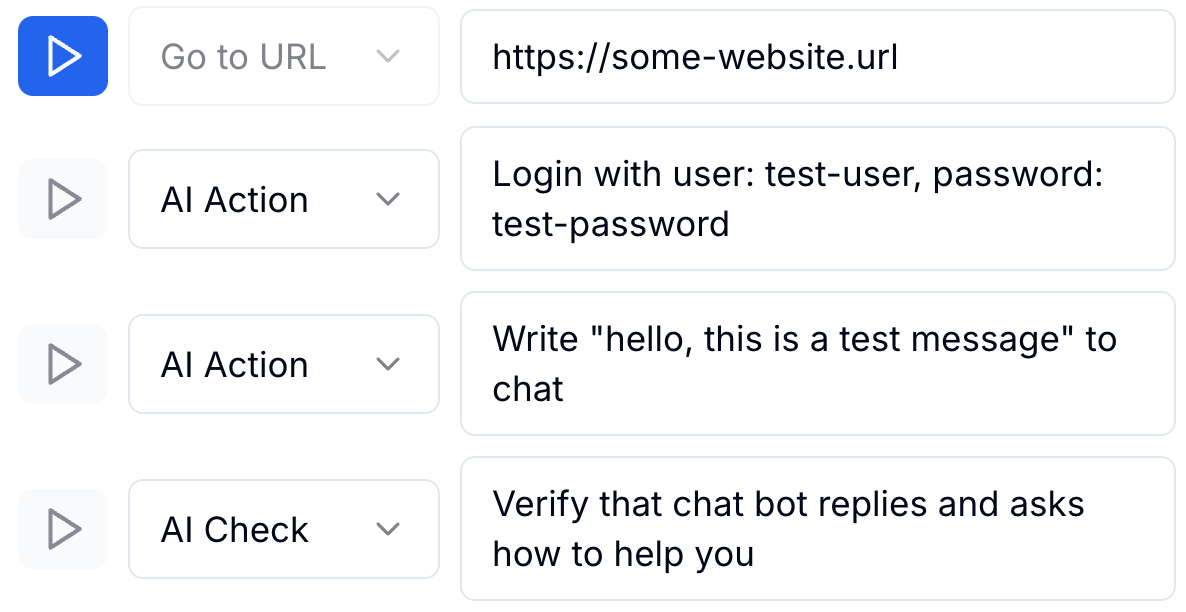Image resolution: width=1186 pixels, height=612 pixels.
Task: Click 'AI Action' label on the login row
Action: click(x=234, y=200)
